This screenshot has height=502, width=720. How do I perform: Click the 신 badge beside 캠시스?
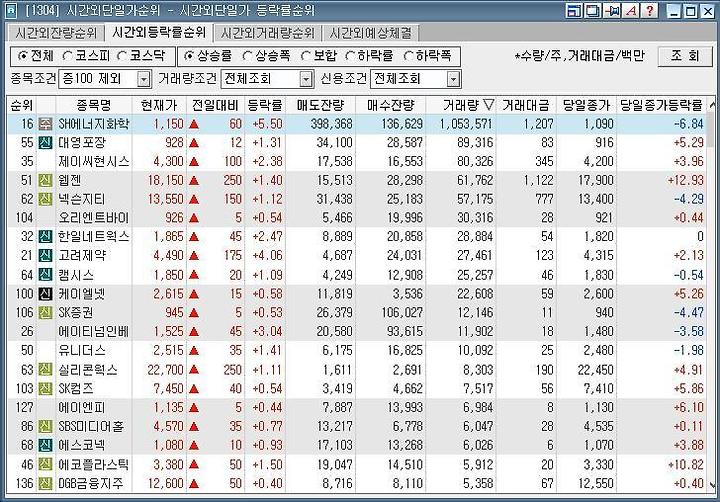tap(45, 275)
